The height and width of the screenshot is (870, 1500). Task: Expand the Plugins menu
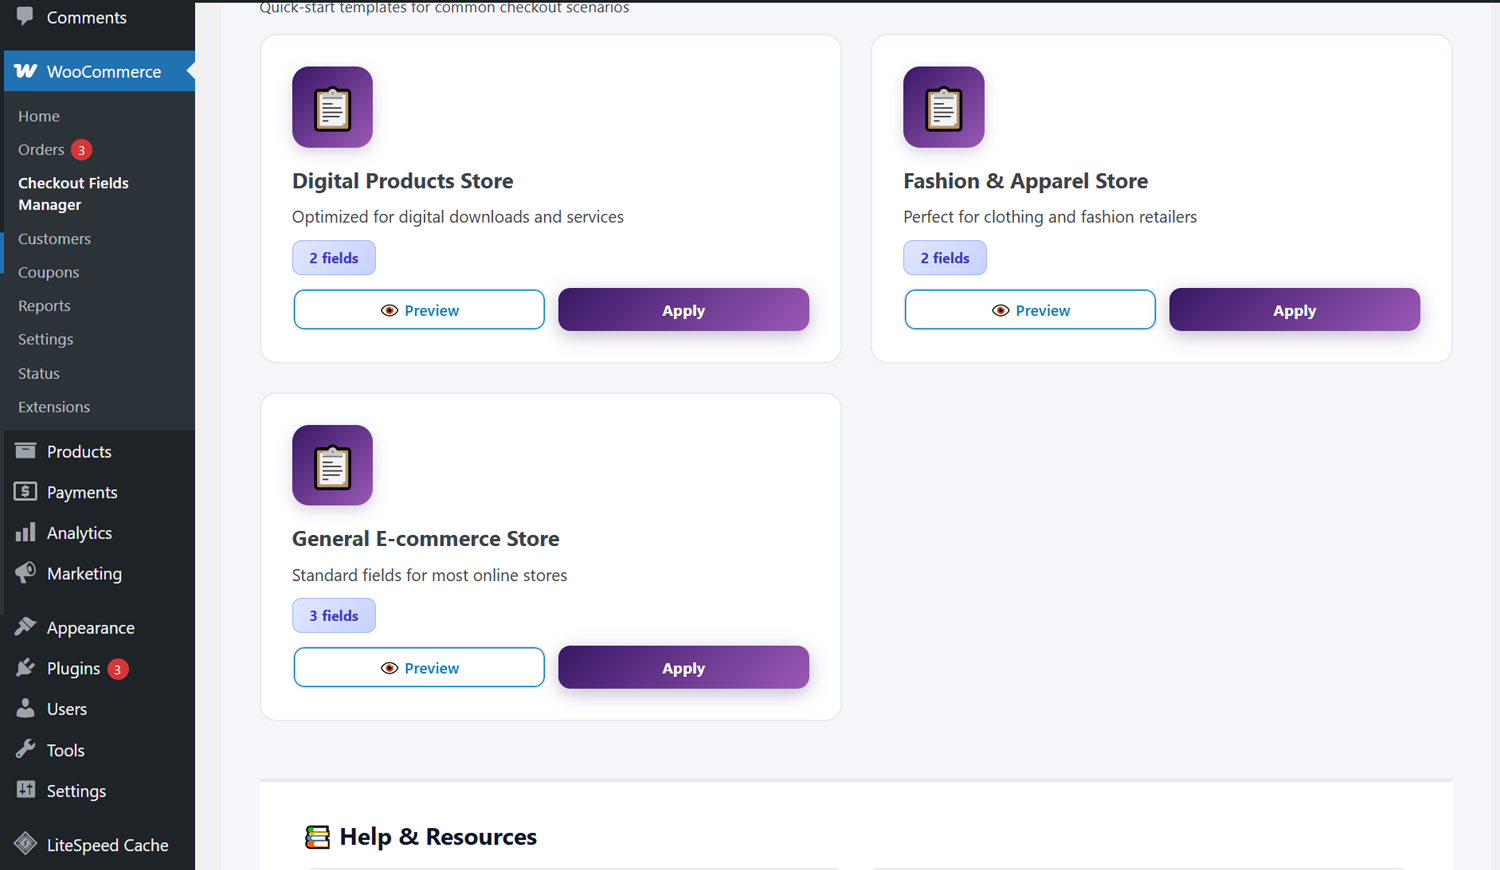click(74, 668)
